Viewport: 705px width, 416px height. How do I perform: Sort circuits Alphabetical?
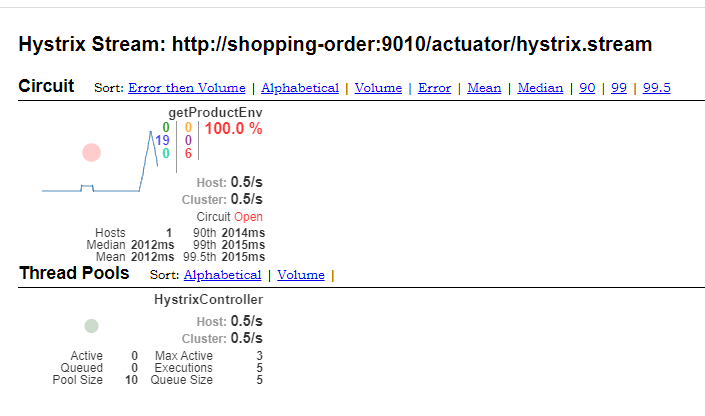click(x=300, y=88)
